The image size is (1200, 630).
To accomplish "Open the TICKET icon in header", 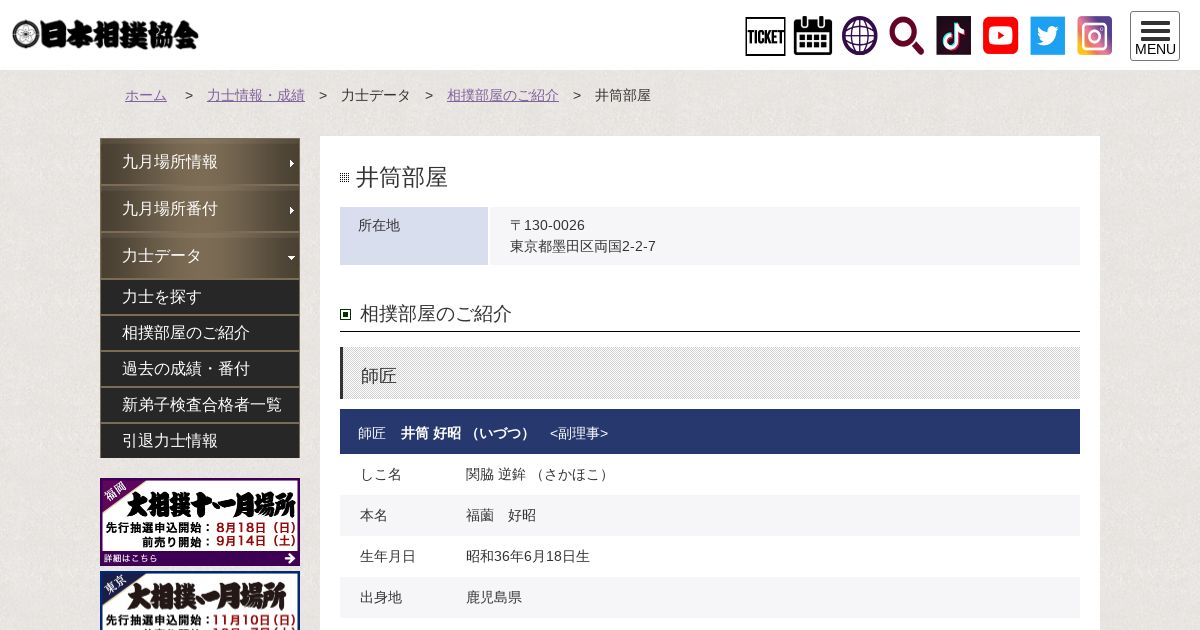I will pyautogui.click(x=765, y=36).
